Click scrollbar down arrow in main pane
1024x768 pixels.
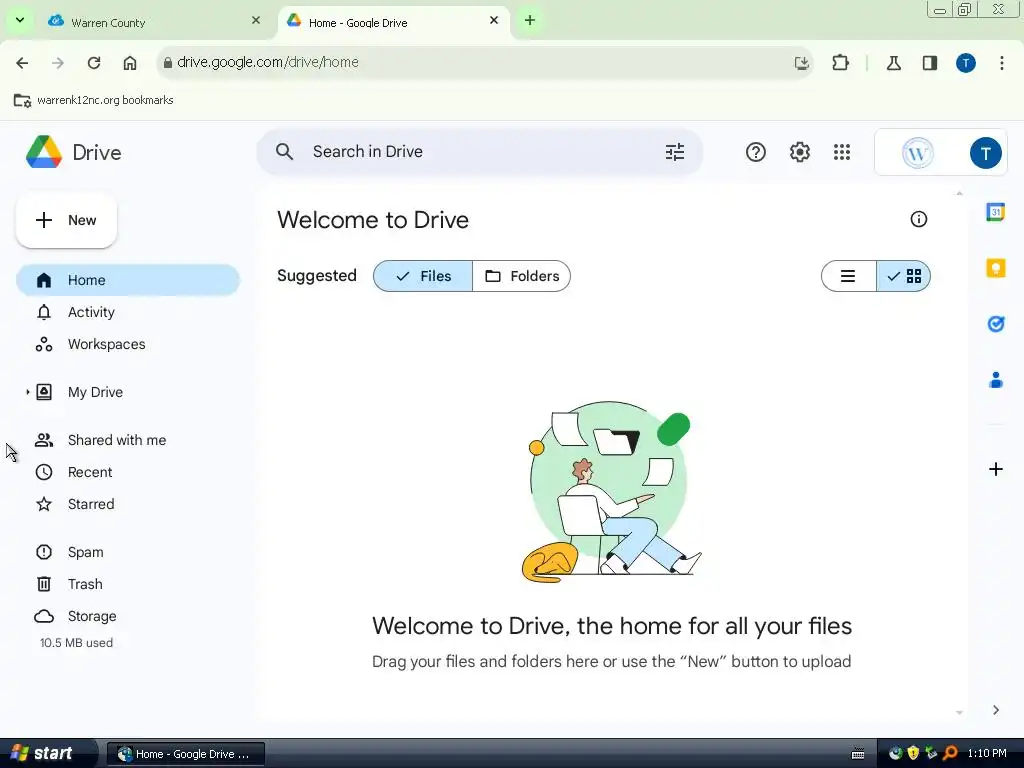coord(959,712)
